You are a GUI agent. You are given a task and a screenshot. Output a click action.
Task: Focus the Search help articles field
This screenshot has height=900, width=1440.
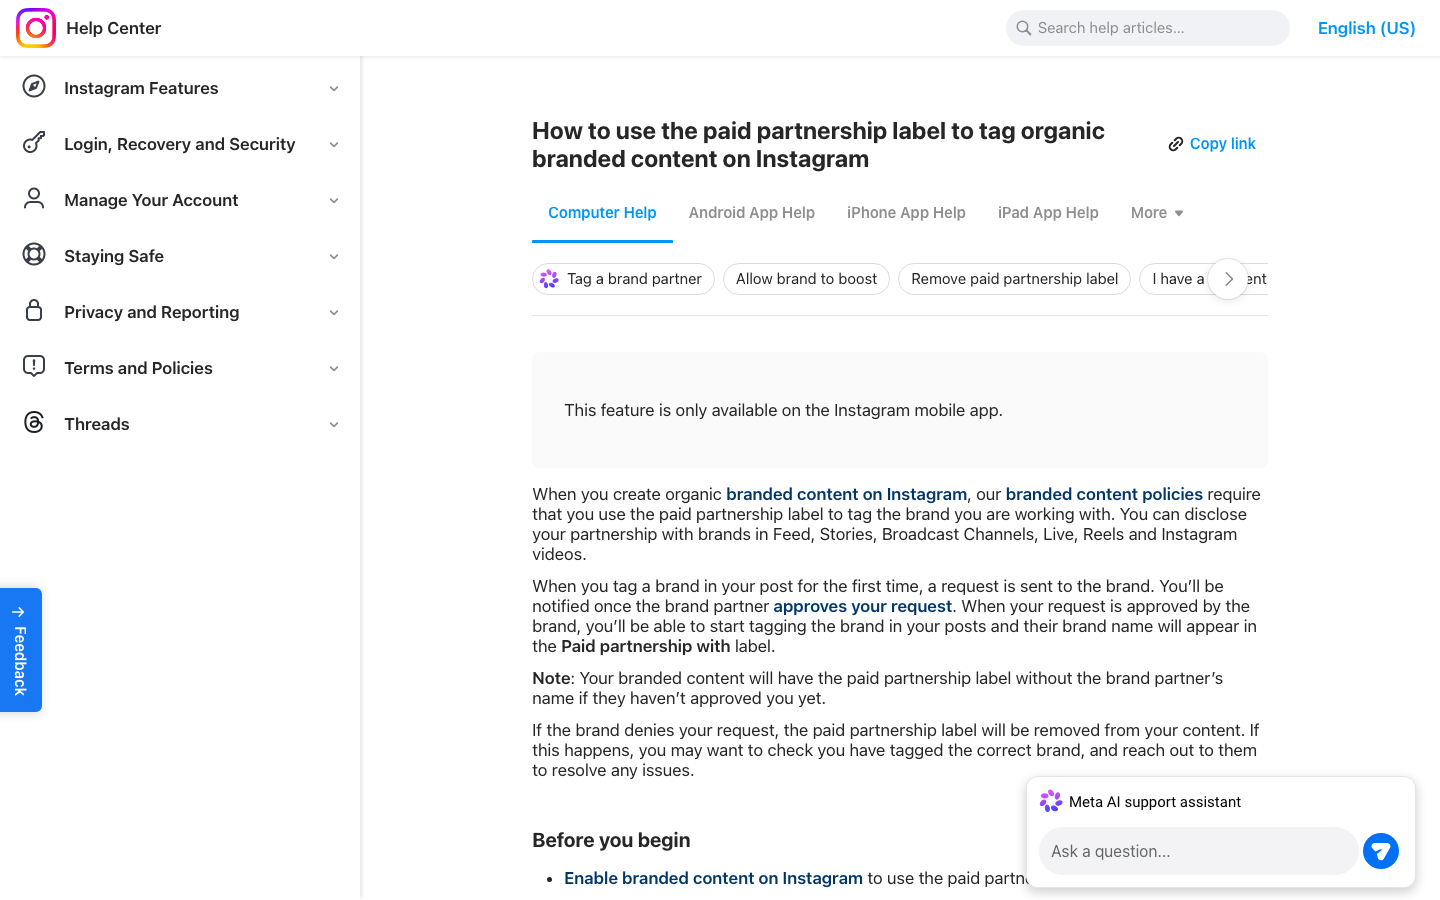[x=1148, y=28]
